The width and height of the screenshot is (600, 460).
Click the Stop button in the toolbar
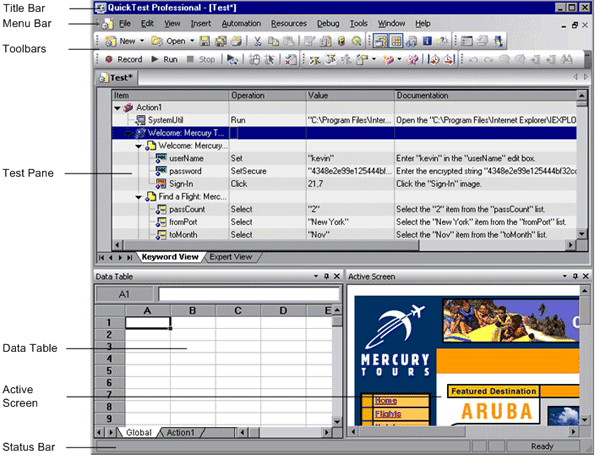(201, 60)
